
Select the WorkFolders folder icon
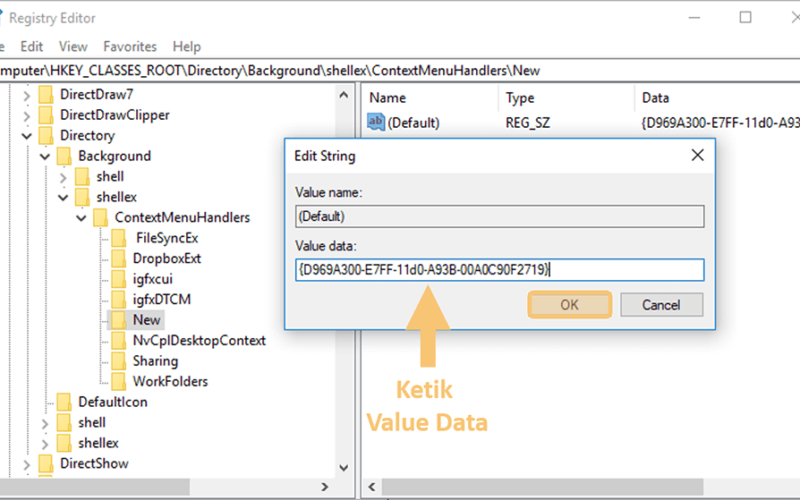118,381
